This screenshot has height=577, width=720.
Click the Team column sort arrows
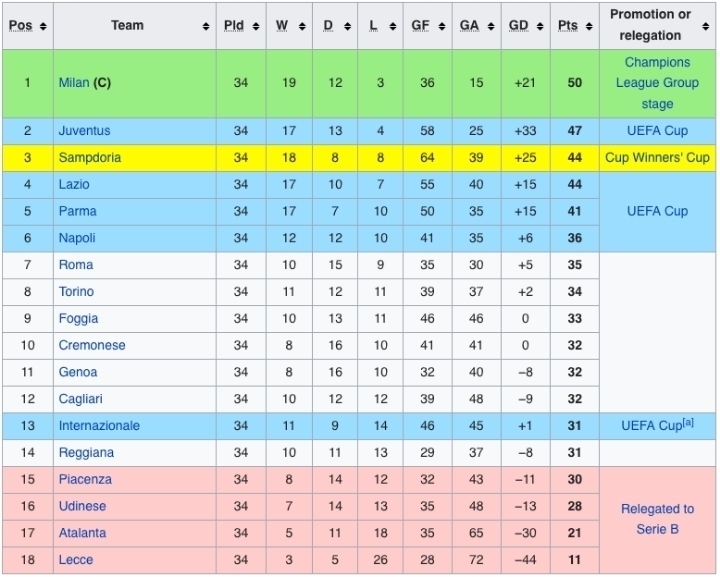tap(206, 26)
